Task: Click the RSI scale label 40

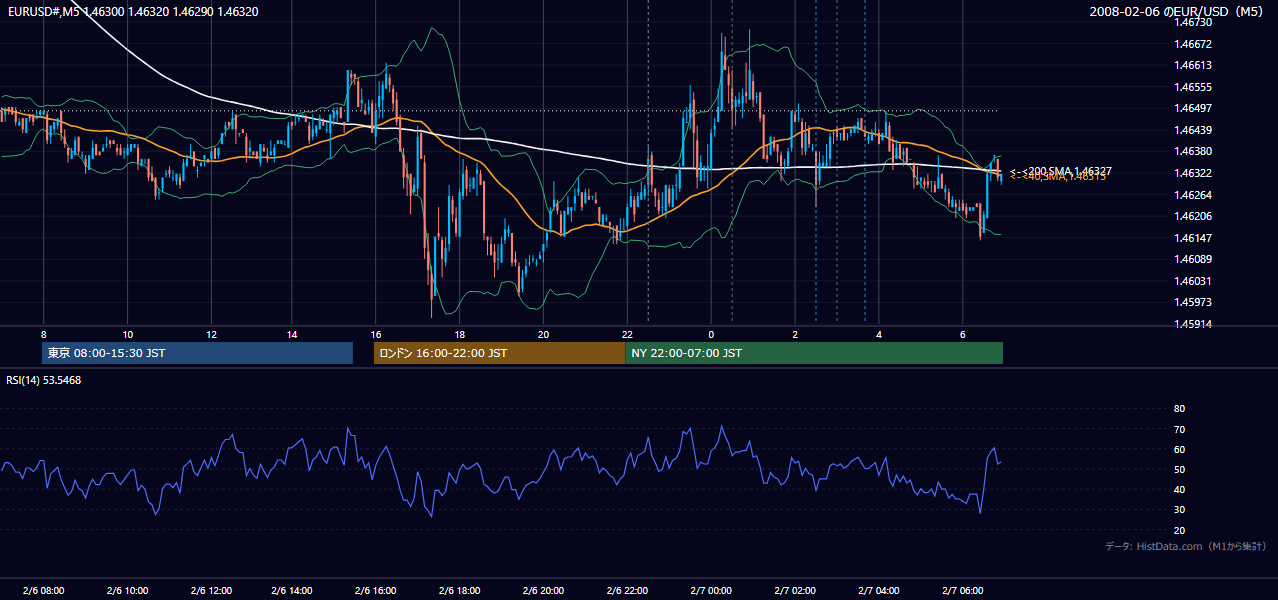Action: click(1179, 489)
